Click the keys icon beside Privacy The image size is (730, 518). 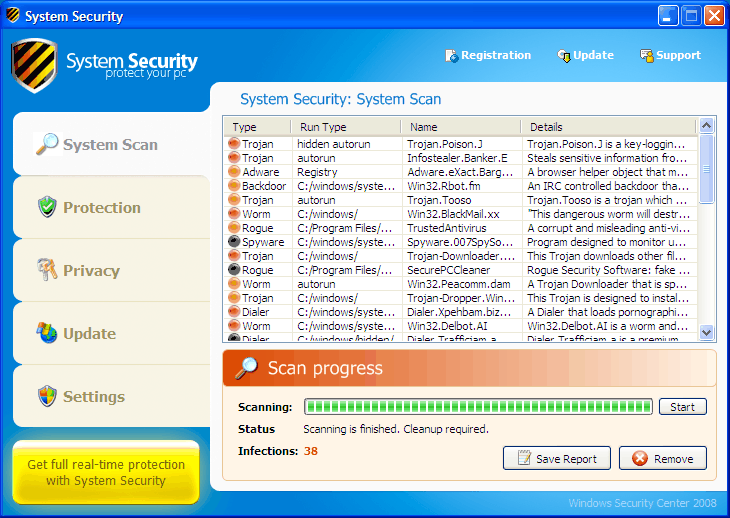pos(47,269)
